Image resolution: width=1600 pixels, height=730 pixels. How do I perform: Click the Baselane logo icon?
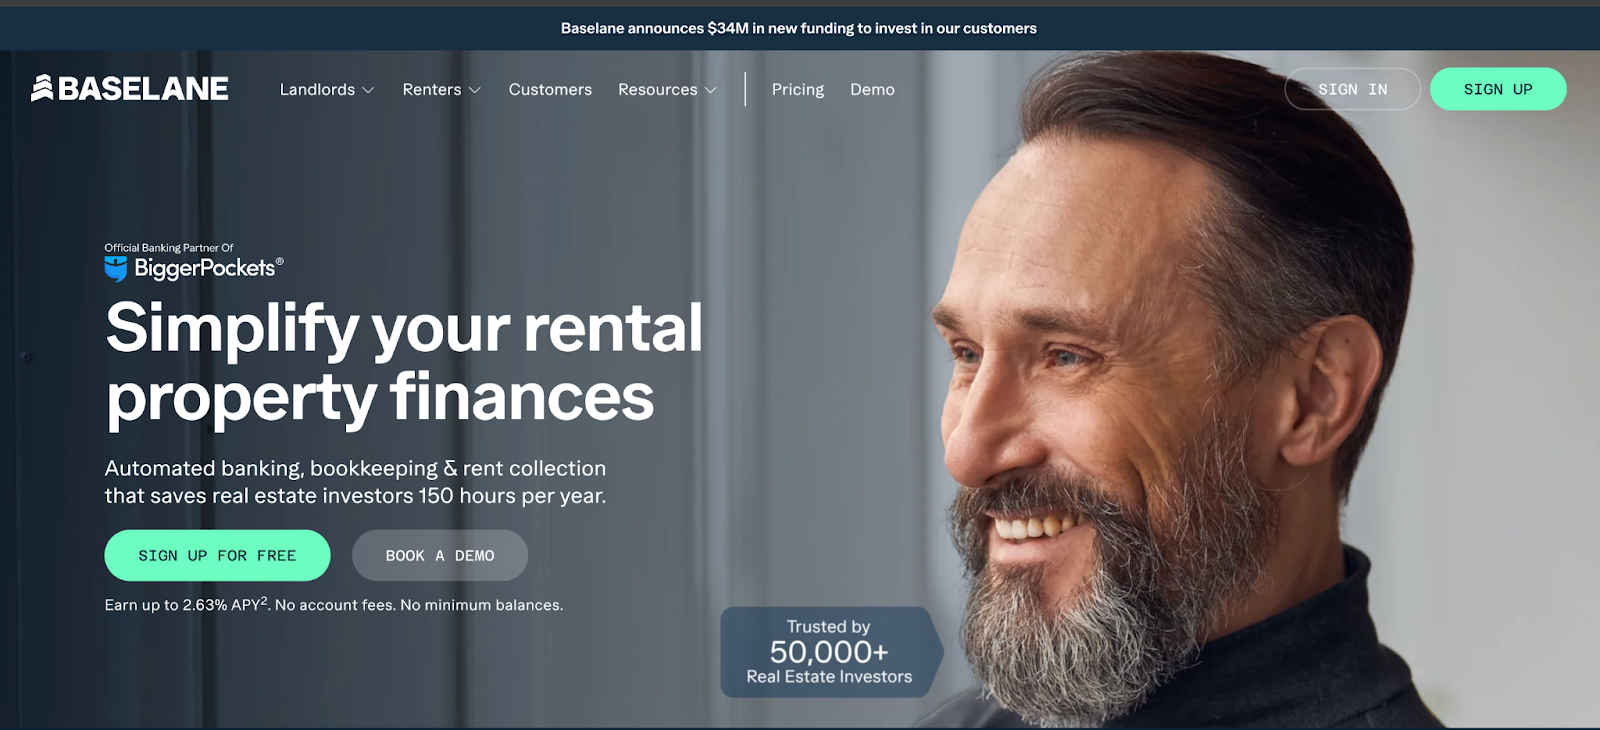(x=42, y=88)
